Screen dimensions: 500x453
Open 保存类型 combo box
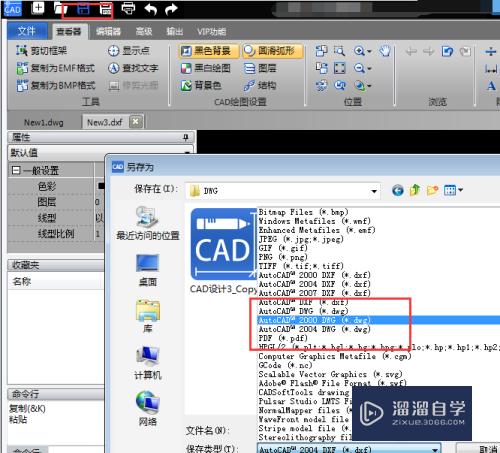tap(349, 449)
